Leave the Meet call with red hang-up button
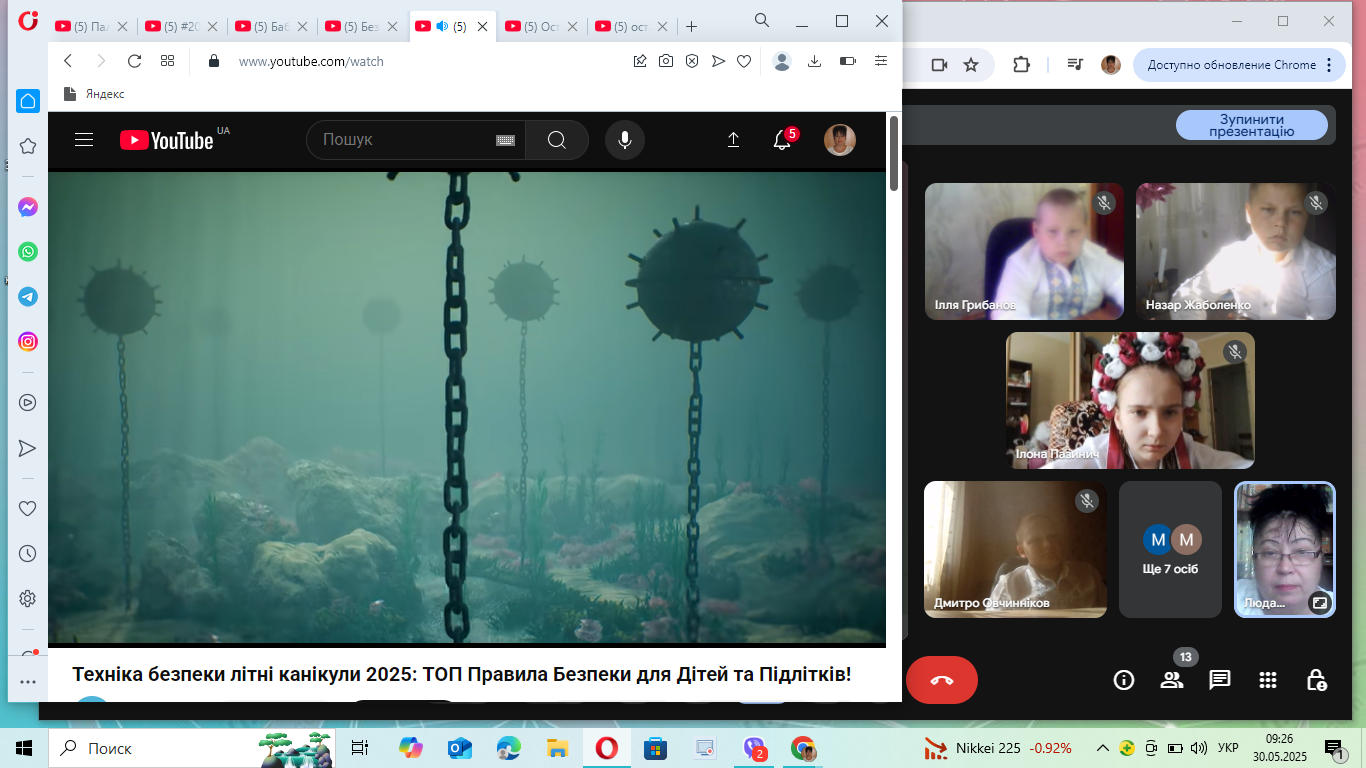Viewport: 1366px width, 768px height. click(x=942, y=680)
